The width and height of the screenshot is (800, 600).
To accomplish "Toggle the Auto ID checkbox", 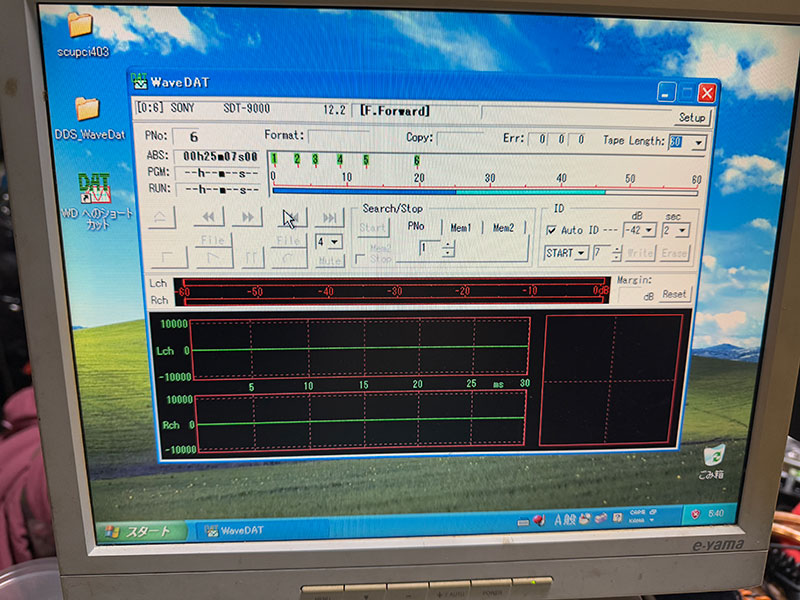I will (x=551, y=230).
